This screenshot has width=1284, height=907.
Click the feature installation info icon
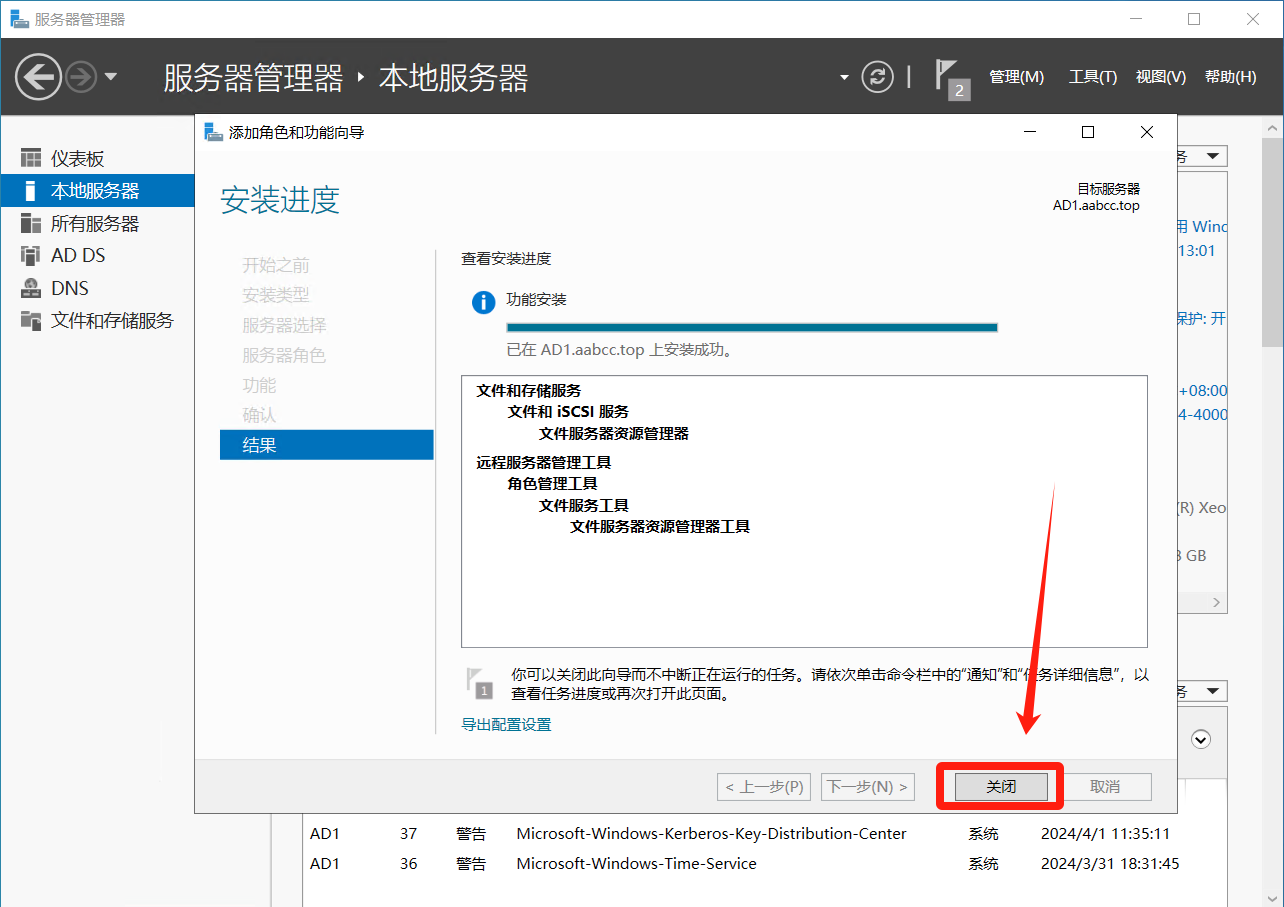click(x=483, y=302)
